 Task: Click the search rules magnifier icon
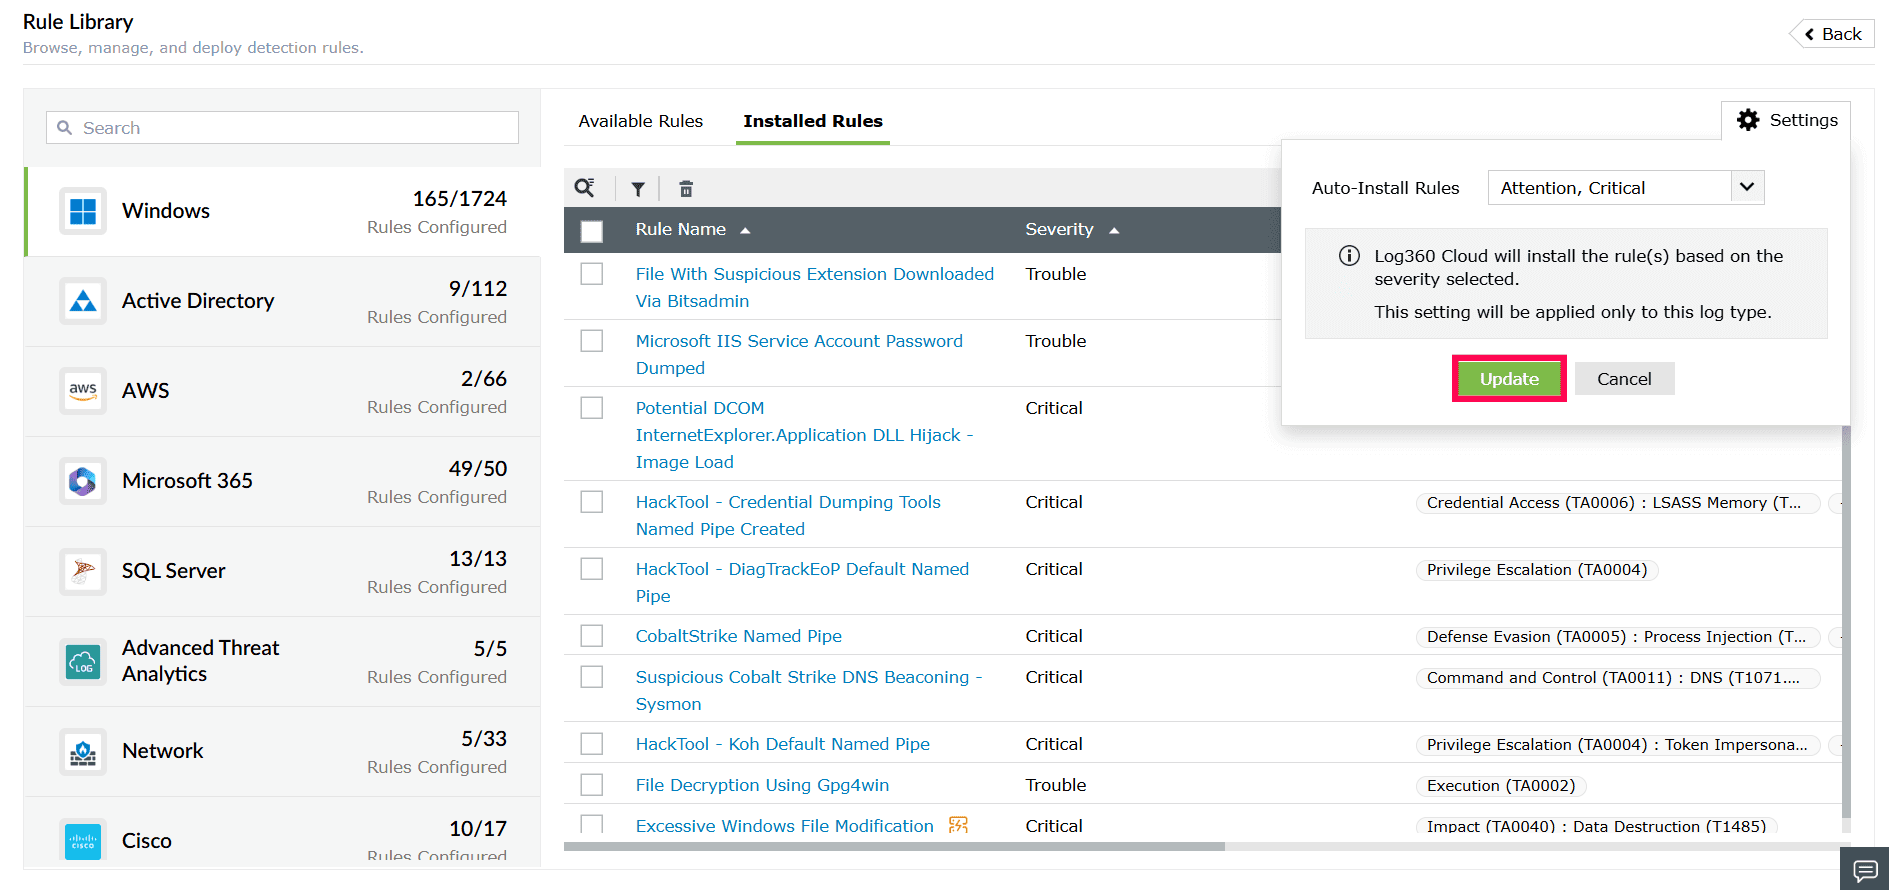pos(585,188)
